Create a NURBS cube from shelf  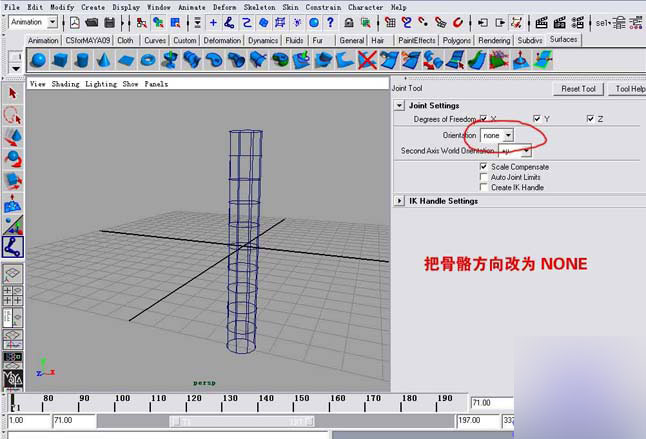coord(60,60)
